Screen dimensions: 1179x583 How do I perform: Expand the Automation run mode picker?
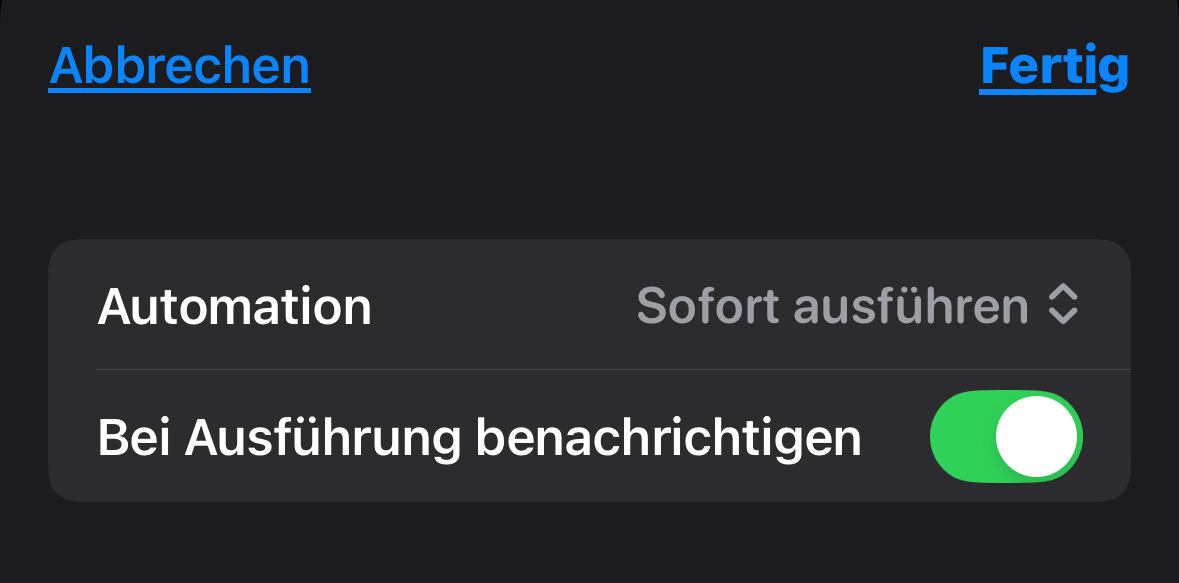857,306
